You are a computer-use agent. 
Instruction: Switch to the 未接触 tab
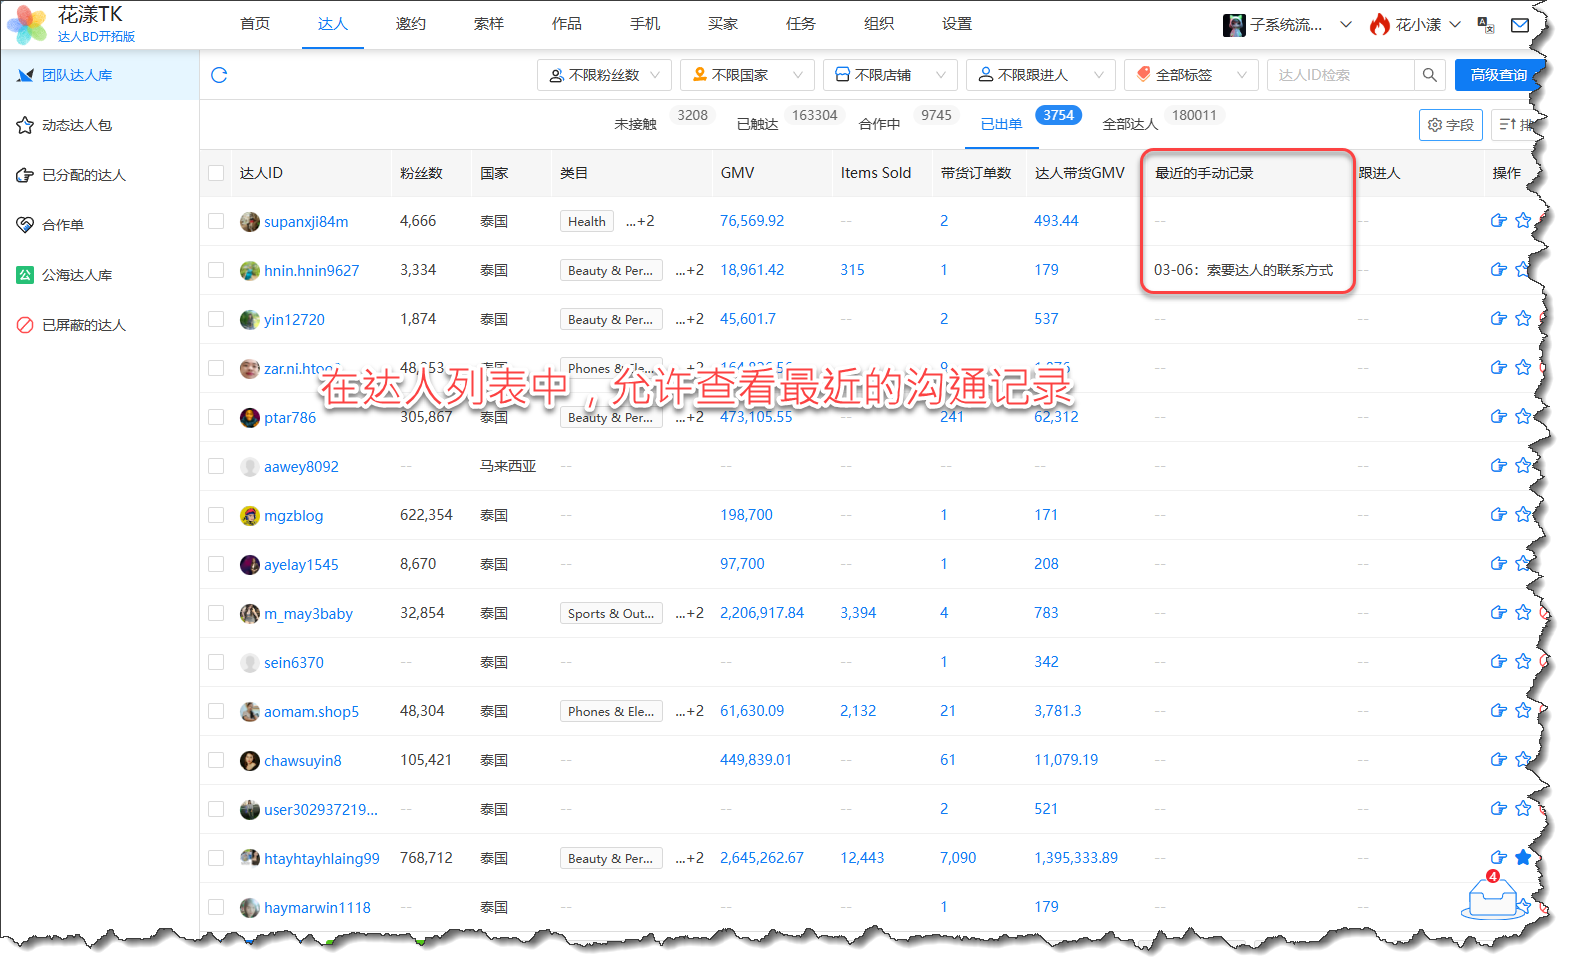tap(635, 124)
